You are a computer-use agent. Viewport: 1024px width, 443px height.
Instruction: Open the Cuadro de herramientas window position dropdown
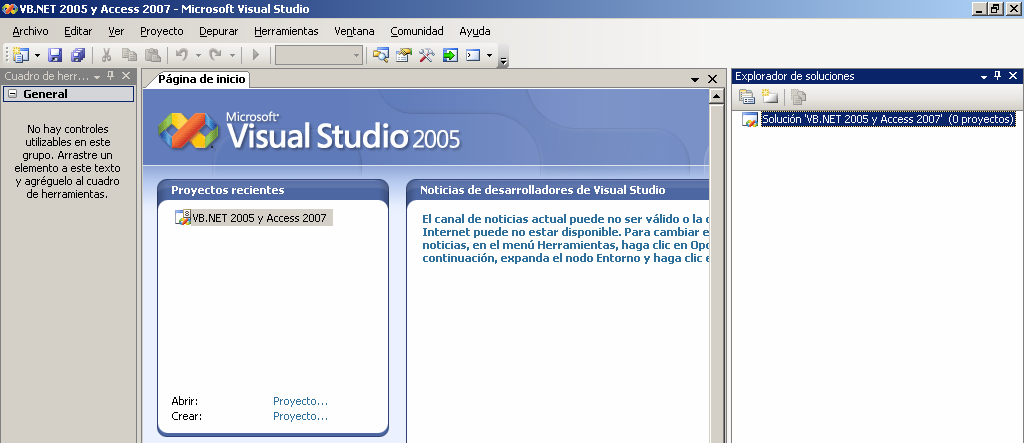click(97, 76)
